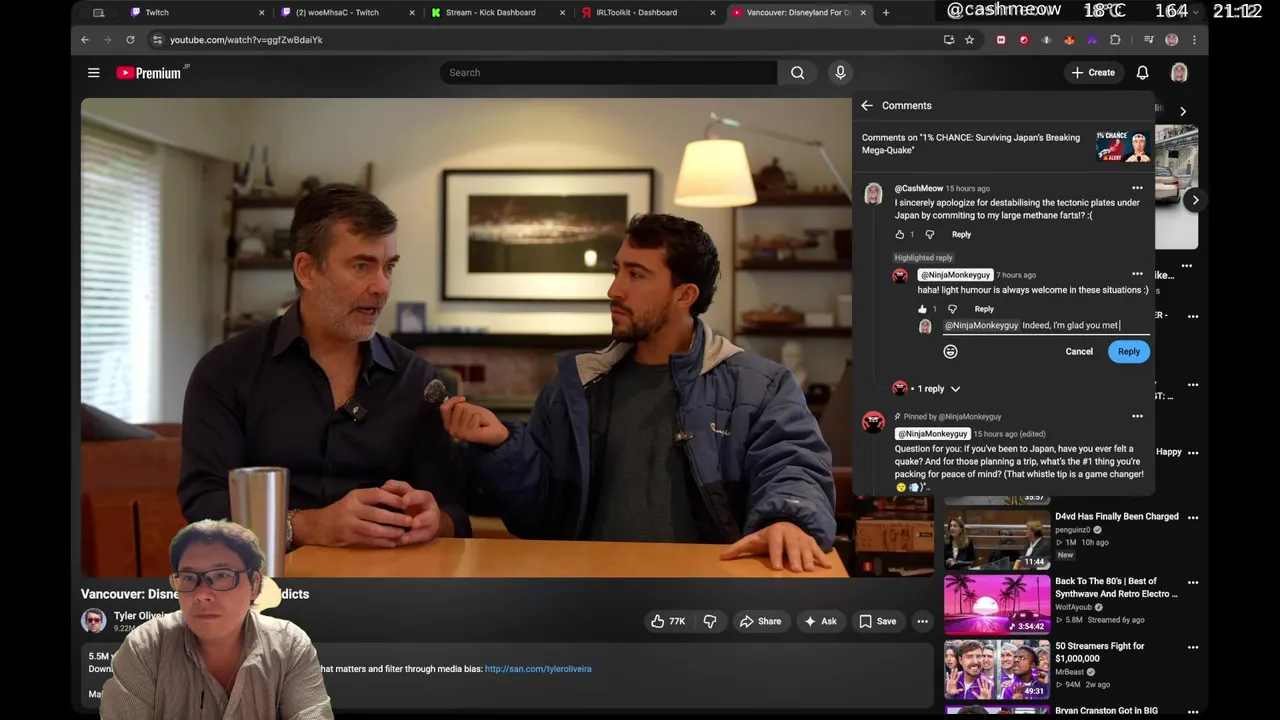Open a new browser tab
The height and width of the screenshot is (720, 1280).
click(x=886, y=13)
